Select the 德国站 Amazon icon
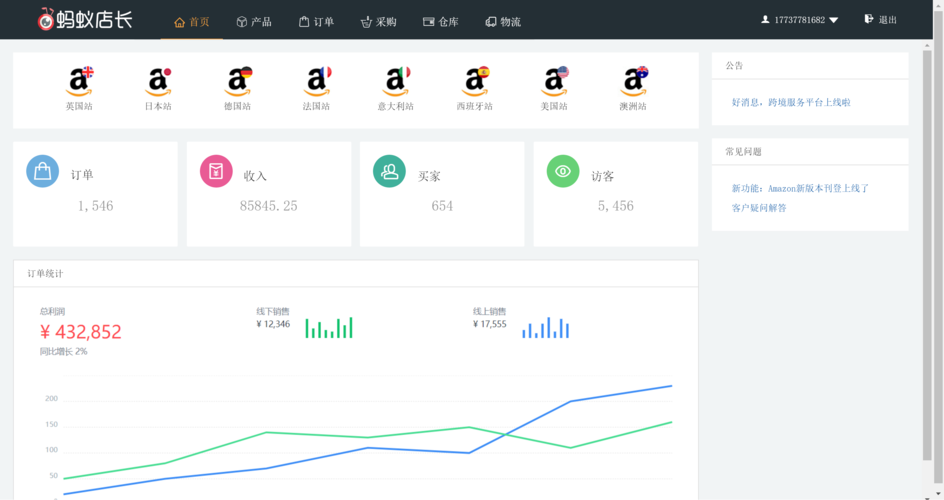Screen dimensions: 944x500 pyautogui.click(x=237, y=81)
